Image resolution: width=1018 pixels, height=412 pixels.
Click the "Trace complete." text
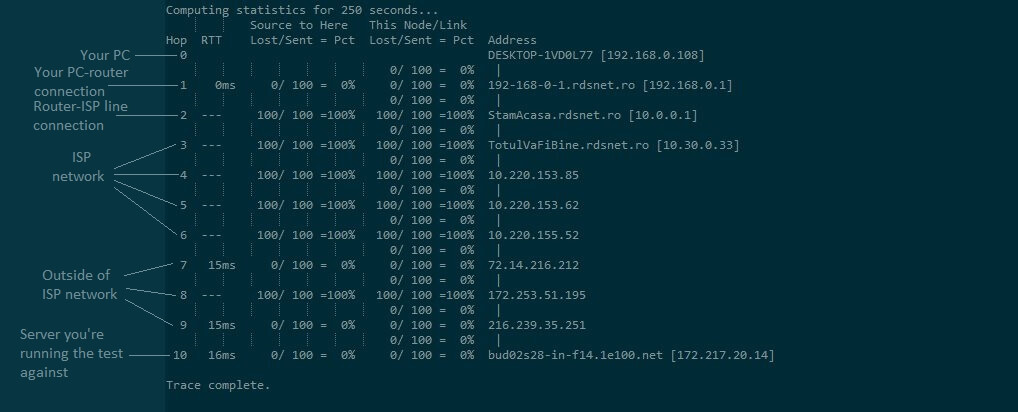tap(218, 385)
